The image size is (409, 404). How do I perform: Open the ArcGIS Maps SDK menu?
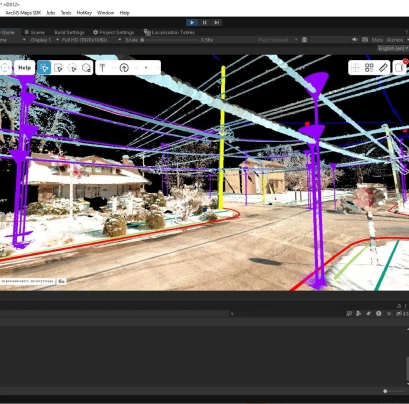(x=23, y=13)
